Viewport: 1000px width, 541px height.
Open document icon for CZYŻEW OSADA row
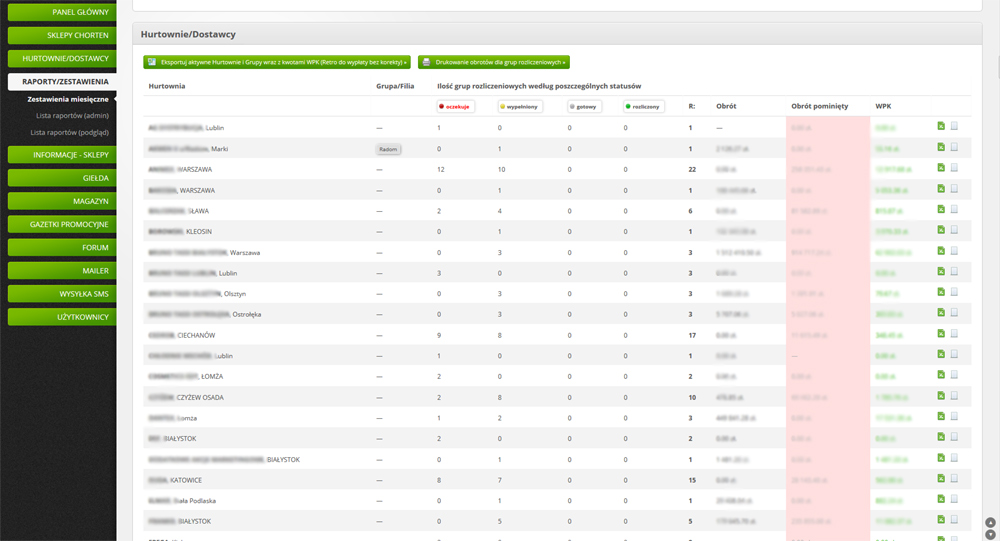[x=954, y=397]
